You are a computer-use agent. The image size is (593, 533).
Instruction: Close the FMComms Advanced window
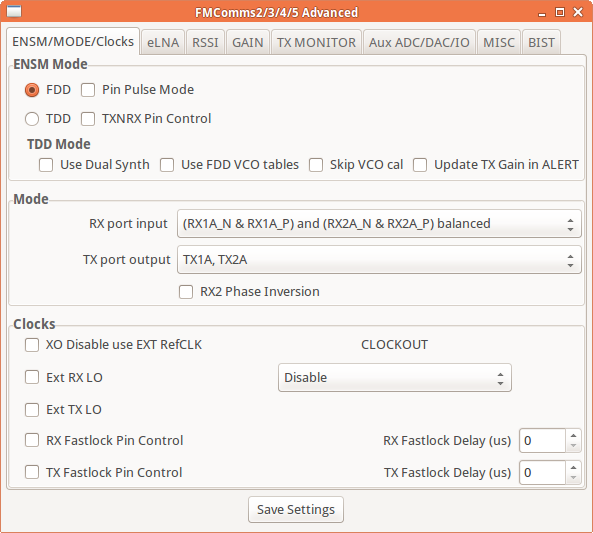tap(578, 12)
